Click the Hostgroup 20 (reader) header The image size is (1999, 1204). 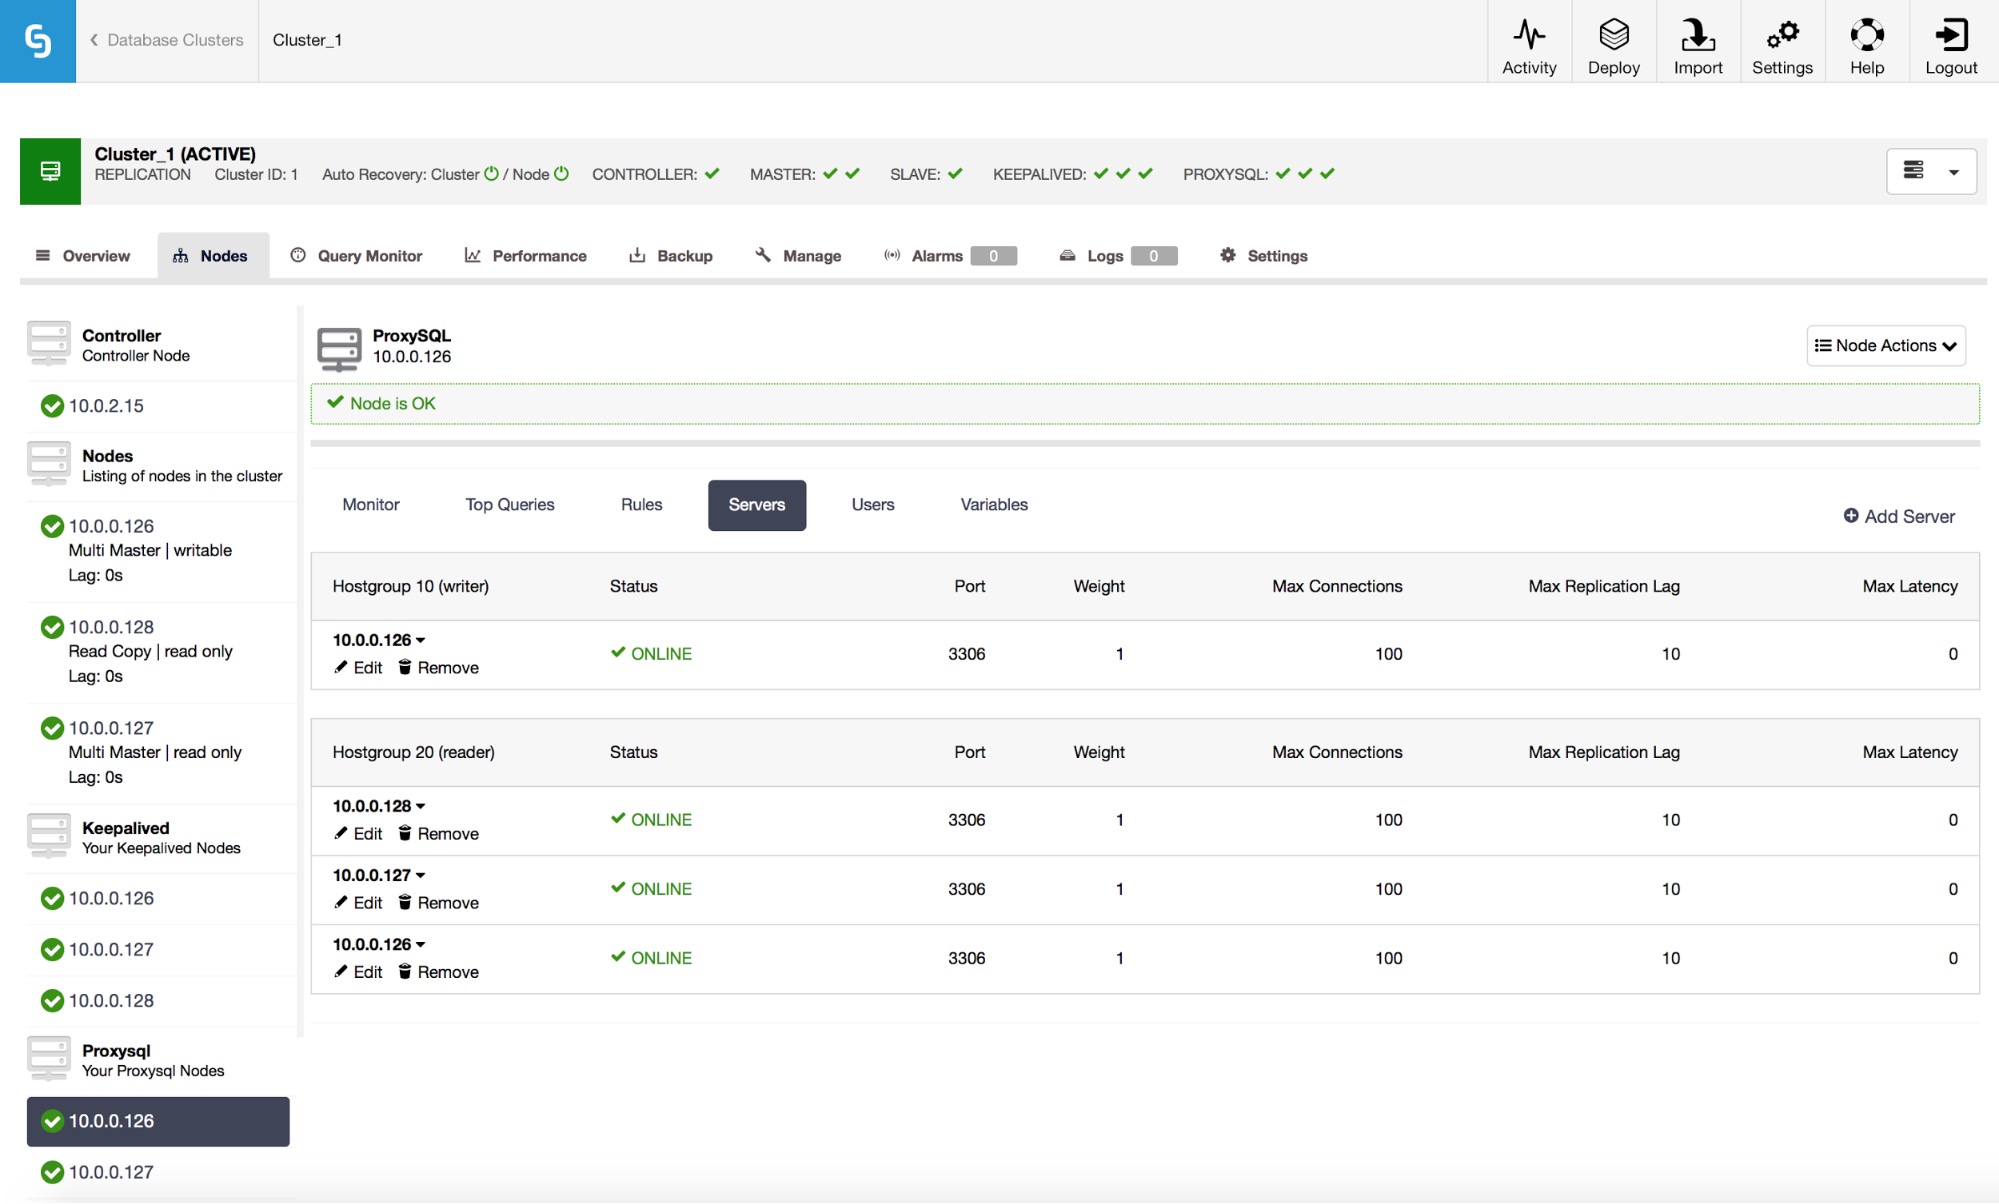point(413,752)
